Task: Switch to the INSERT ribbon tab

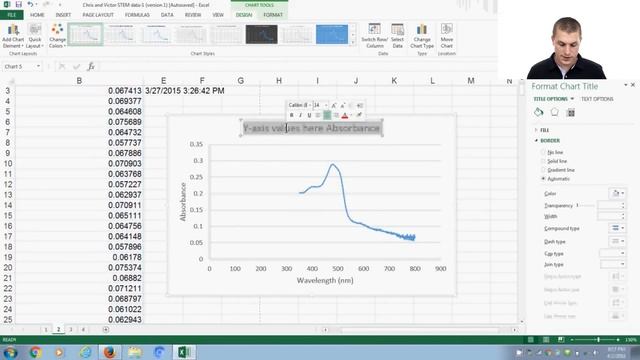Action: pos(63,15)
